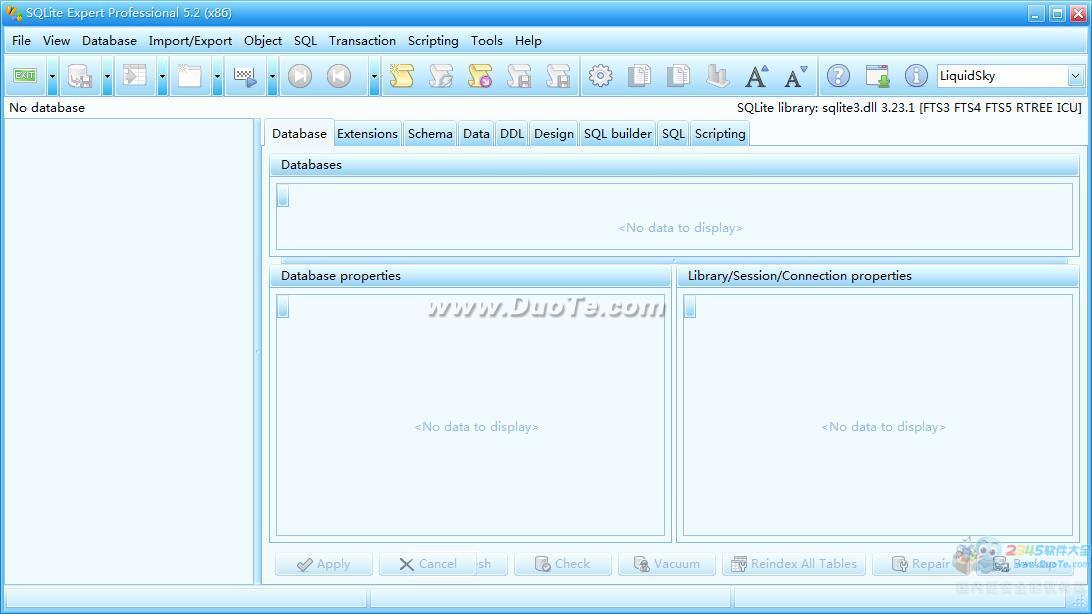Open the Tools menu

(x=487, y=40)
